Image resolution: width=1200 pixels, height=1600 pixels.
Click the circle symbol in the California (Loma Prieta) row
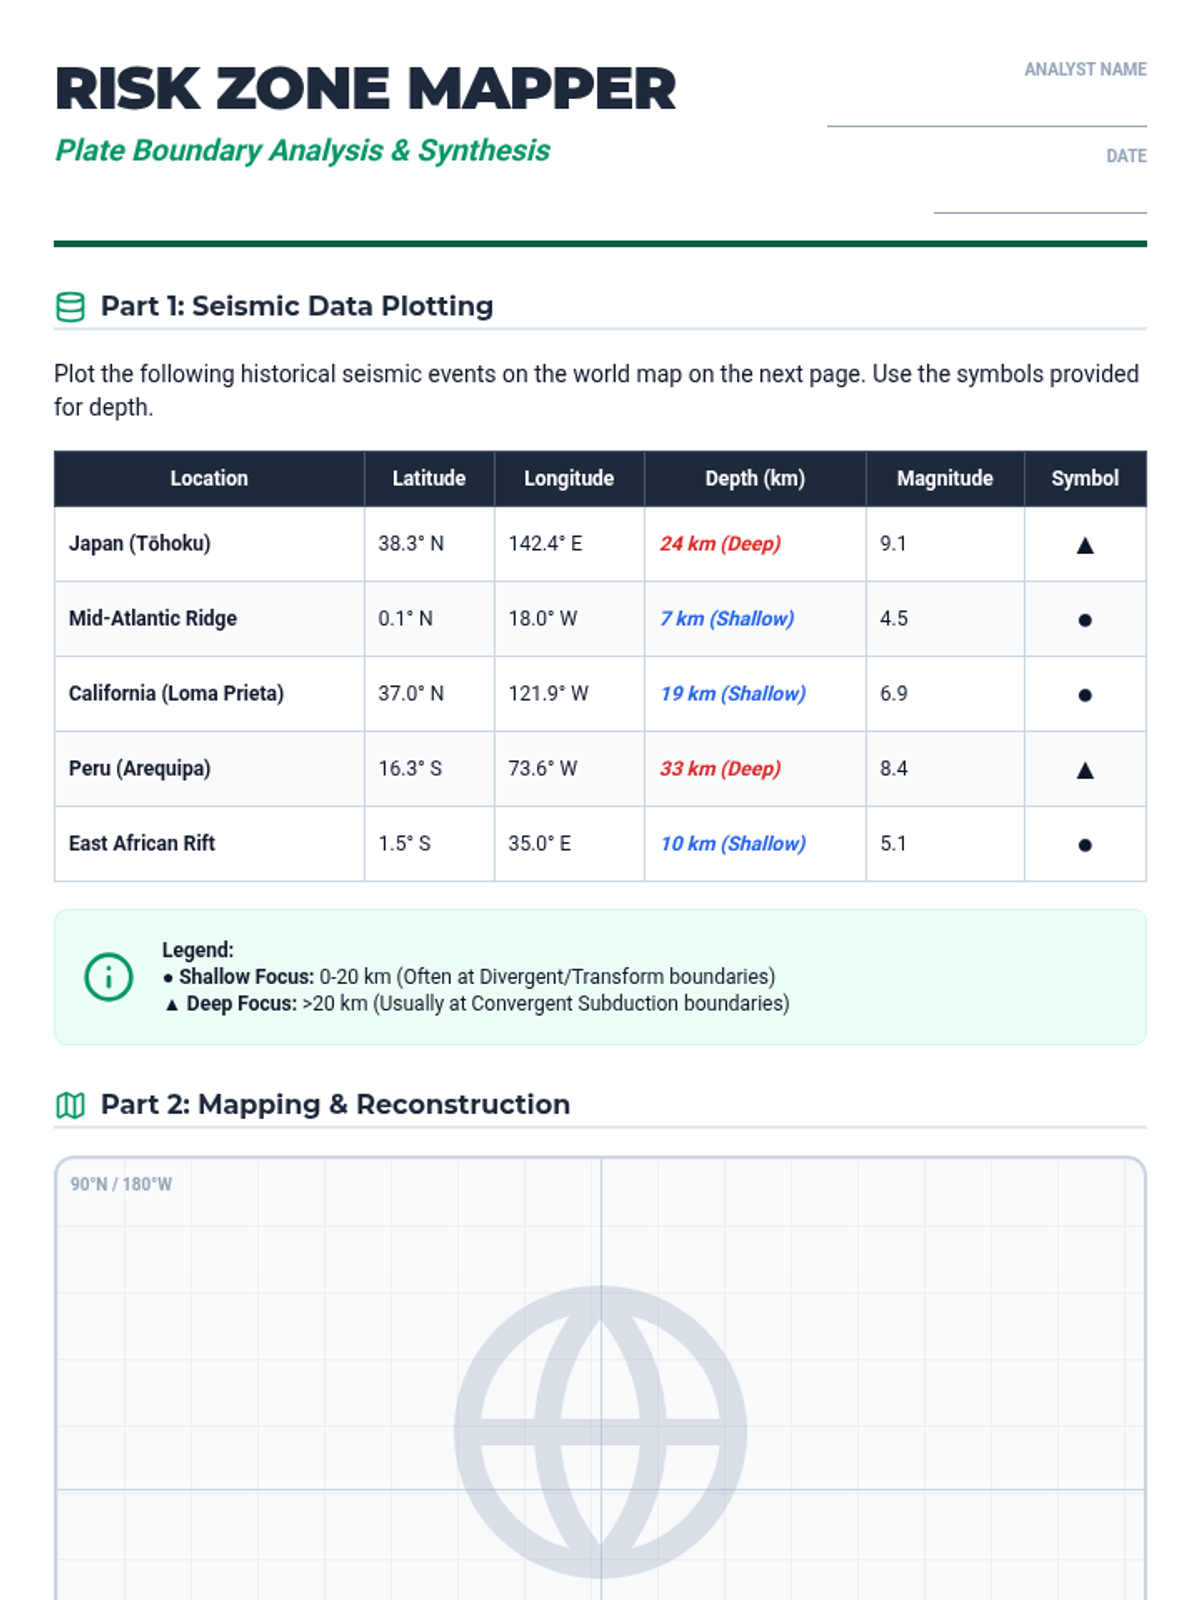[x=1085, y=695]
